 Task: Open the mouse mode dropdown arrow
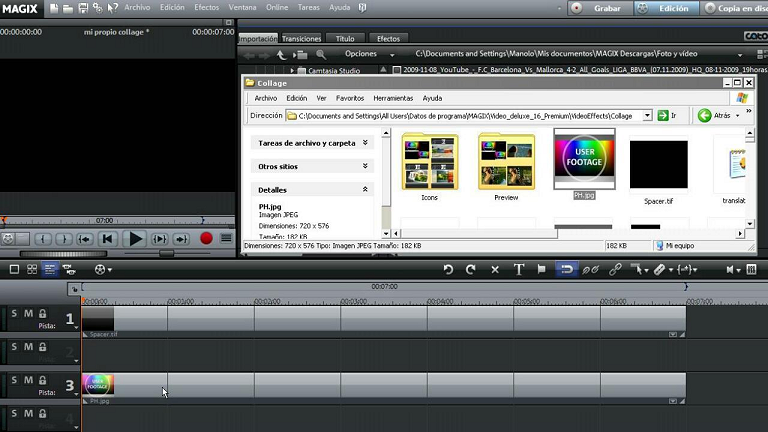(645, 269)
